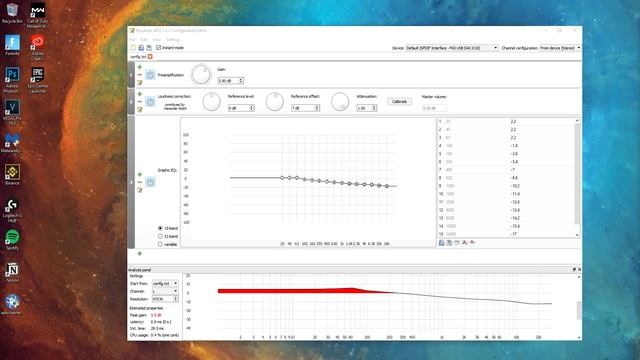Image resolution: width=640 pixels, height=360 pixels.
Task: Open the Adobe Photoshop desktop shortcut
Action: click(12, 80)
